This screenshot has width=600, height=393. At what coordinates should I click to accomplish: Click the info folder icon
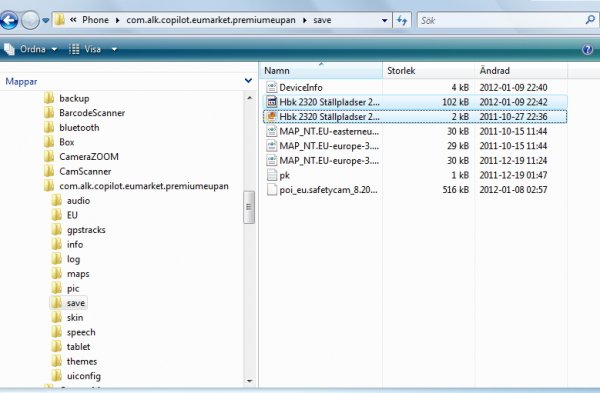(56, 244)
